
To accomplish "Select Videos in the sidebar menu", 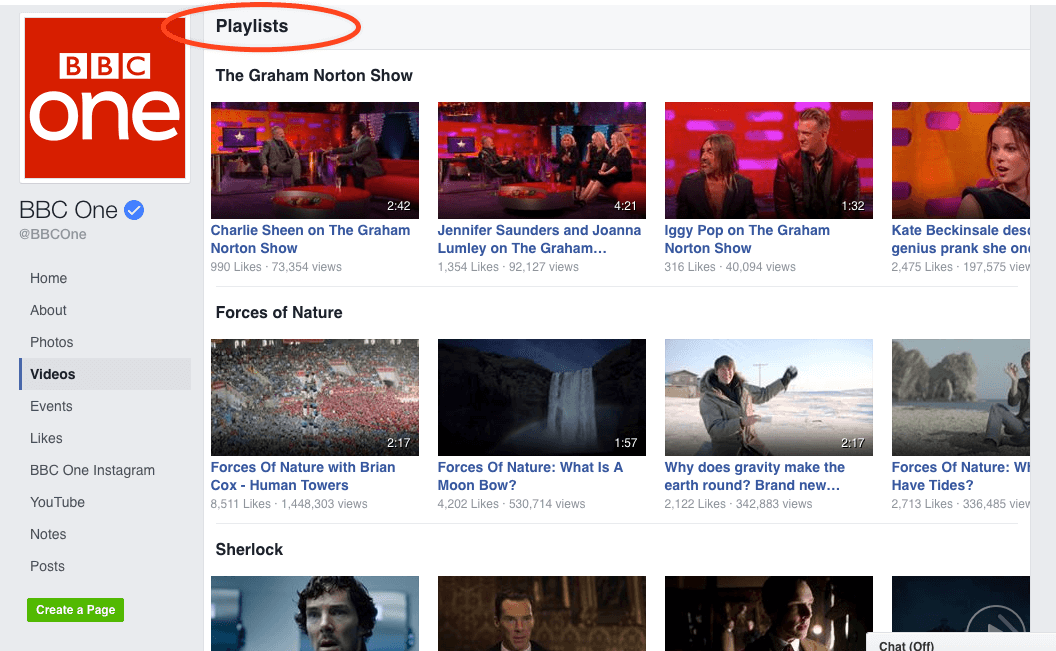I will point(53,374).
